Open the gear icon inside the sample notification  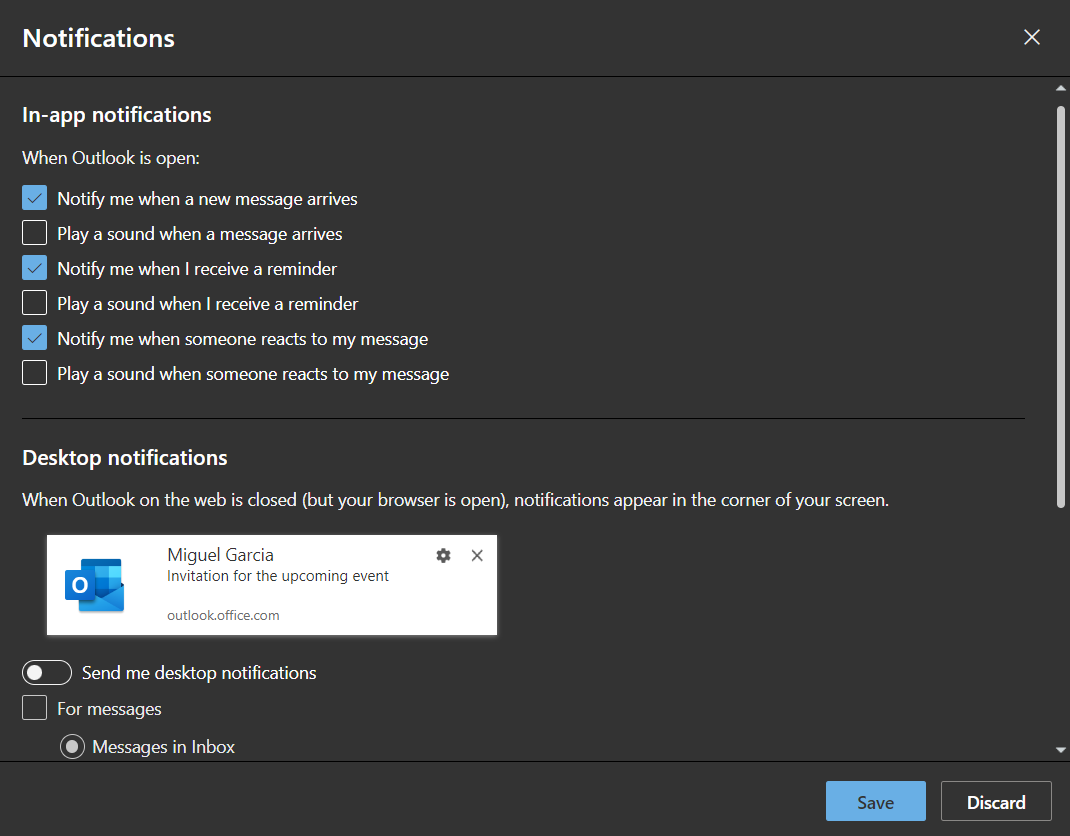pos(443,555)
